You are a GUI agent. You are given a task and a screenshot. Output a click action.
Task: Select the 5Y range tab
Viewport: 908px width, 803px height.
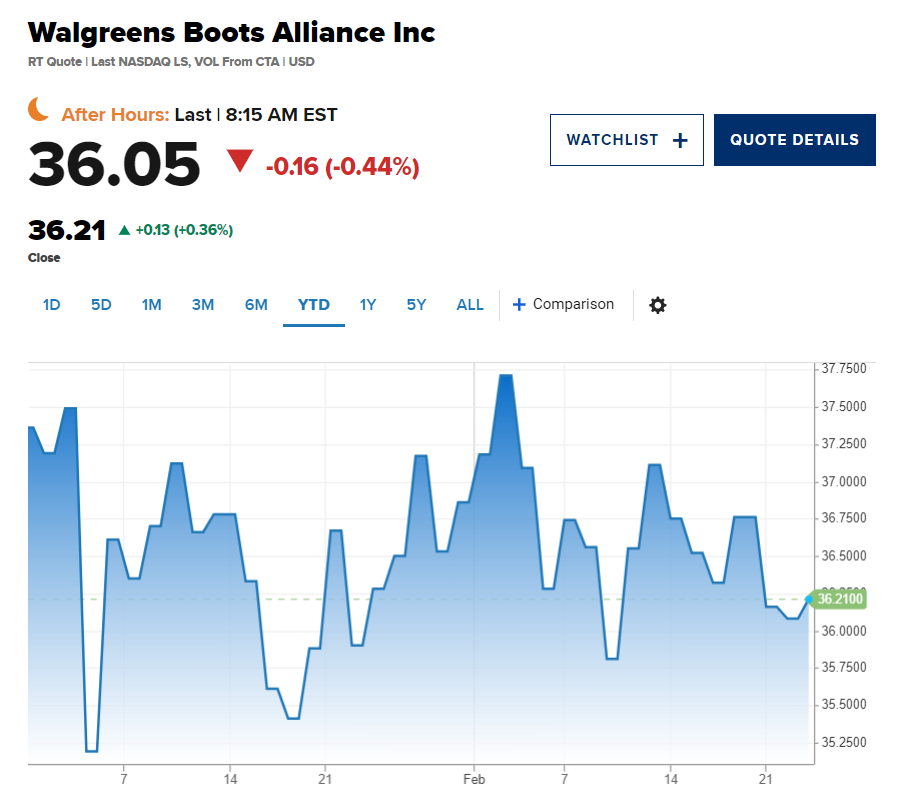coord(416,305)
